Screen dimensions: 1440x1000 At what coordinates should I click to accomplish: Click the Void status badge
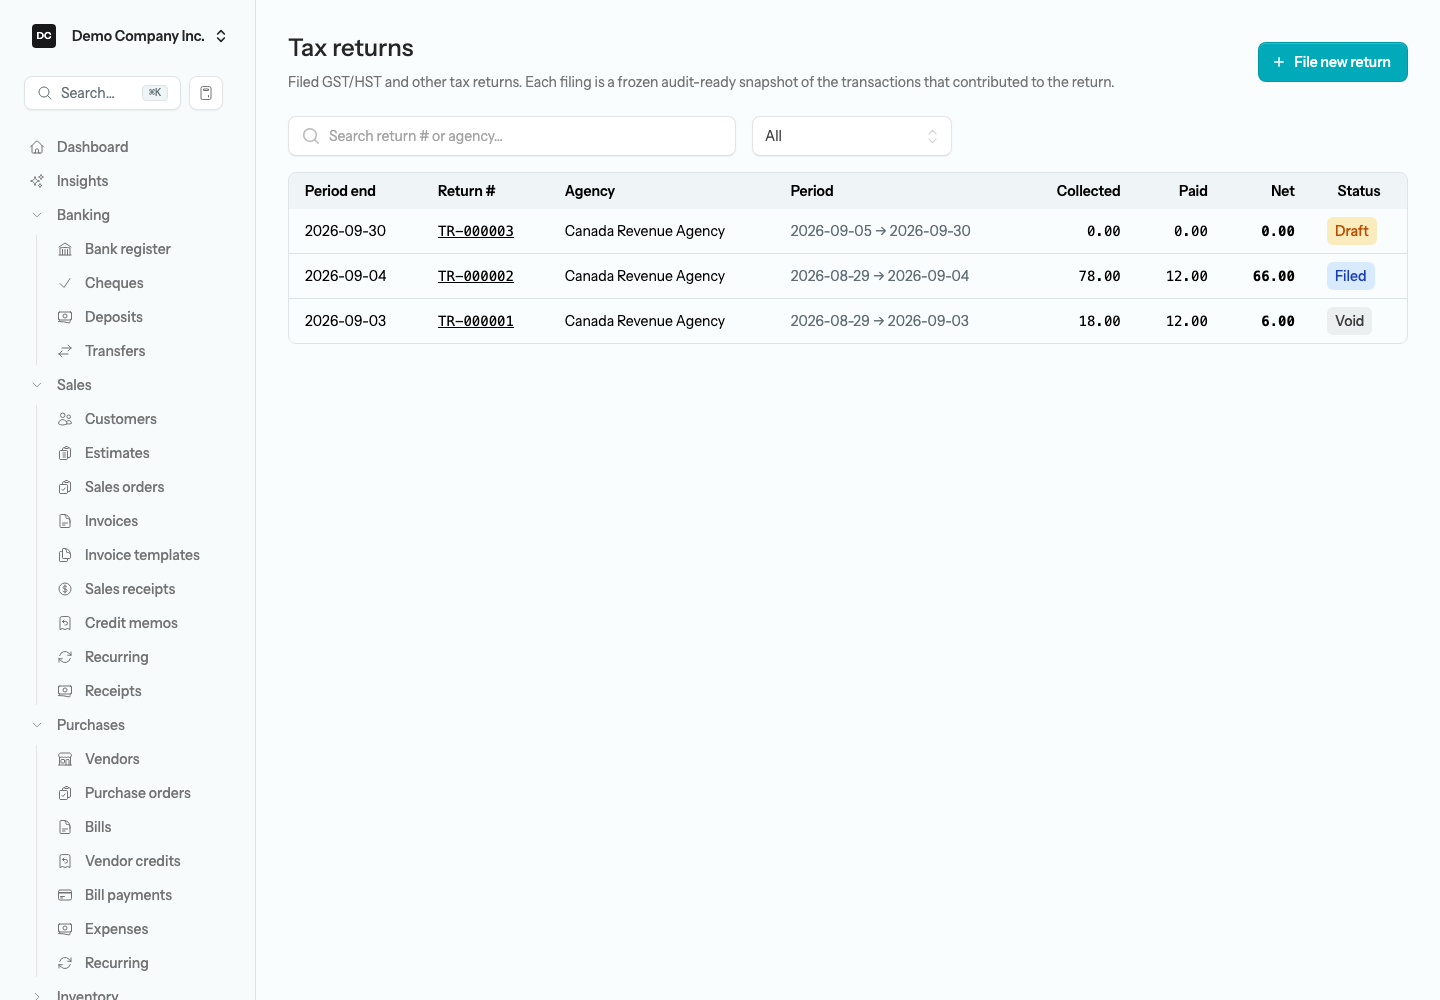(1350, 321)
